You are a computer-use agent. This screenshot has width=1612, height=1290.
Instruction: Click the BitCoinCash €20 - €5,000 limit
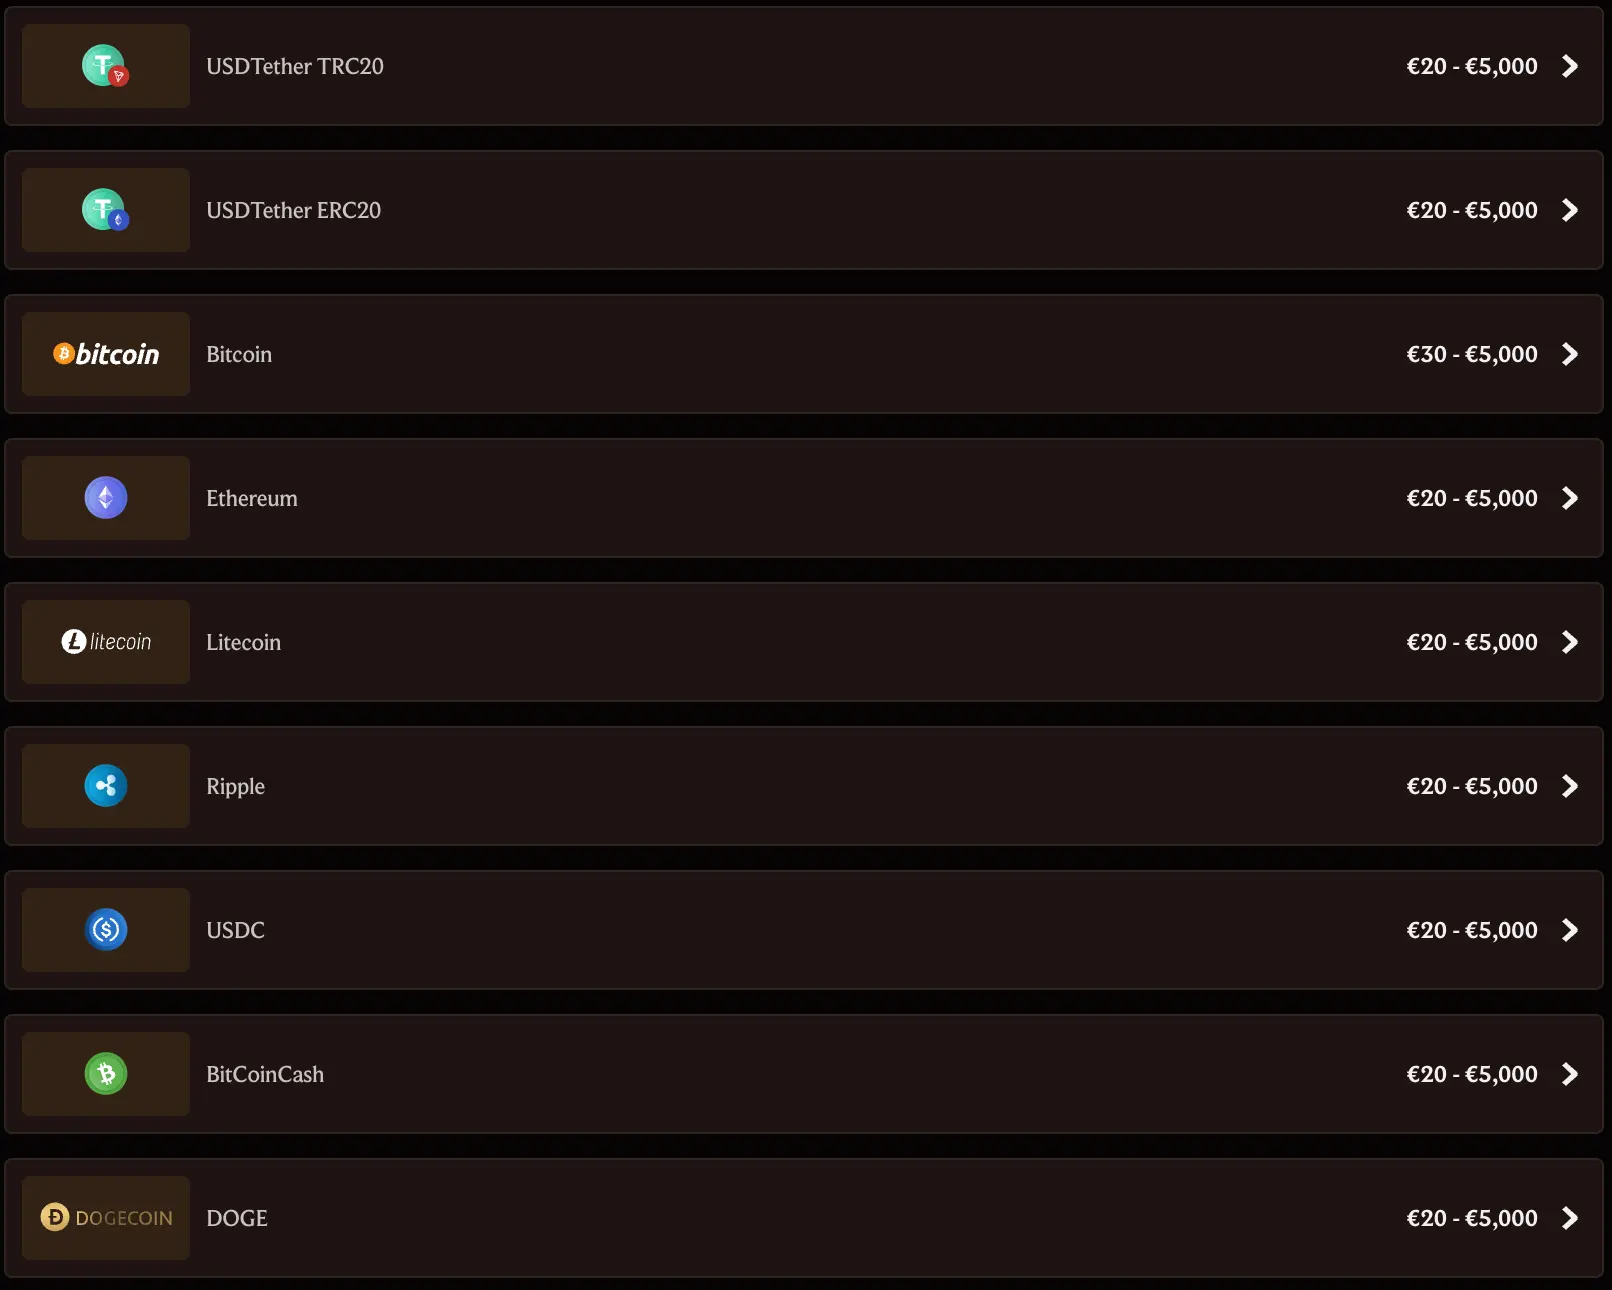coord(1472,1074)
